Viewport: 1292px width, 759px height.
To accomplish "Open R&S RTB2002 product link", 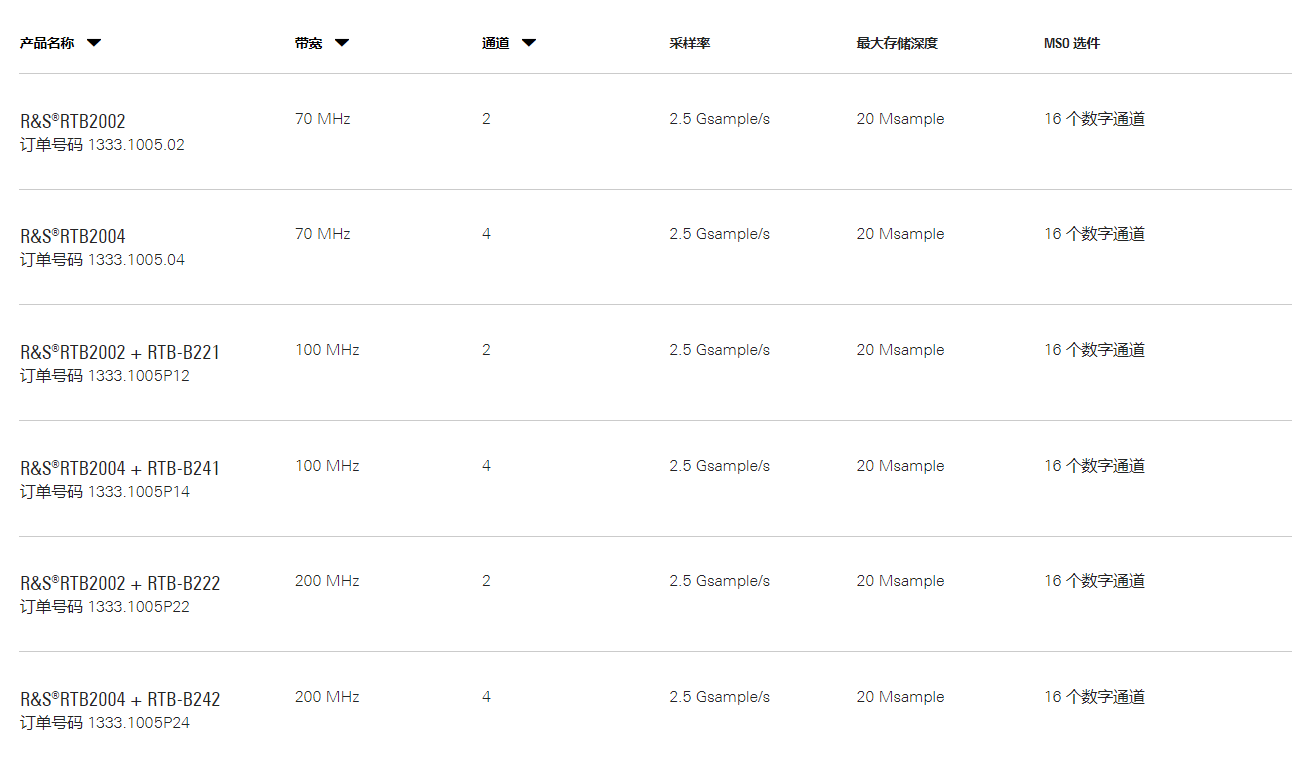I will pos(73,121).
